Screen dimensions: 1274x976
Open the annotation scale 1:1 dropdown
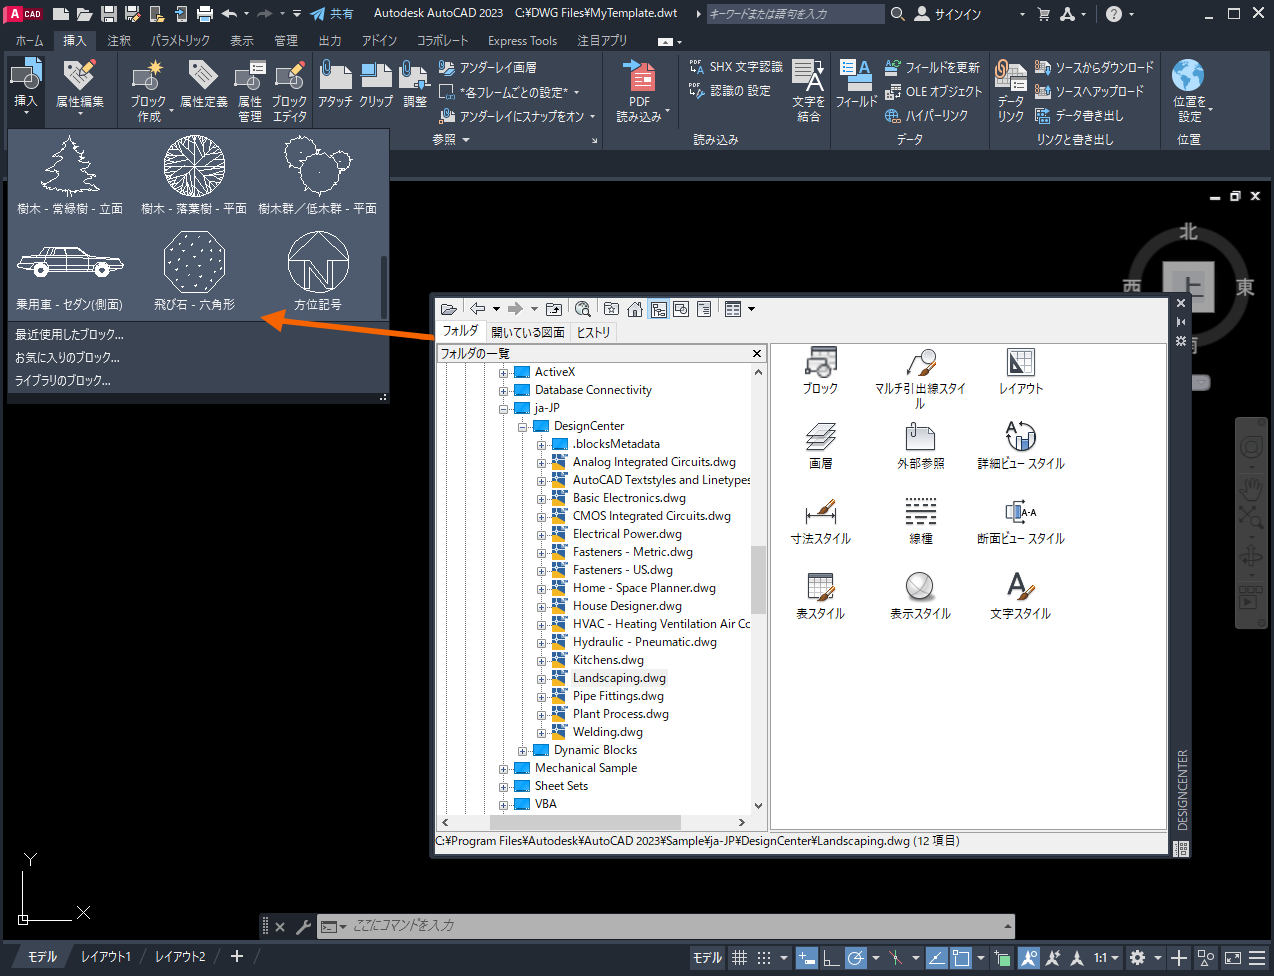click(x=1106, y=958)
